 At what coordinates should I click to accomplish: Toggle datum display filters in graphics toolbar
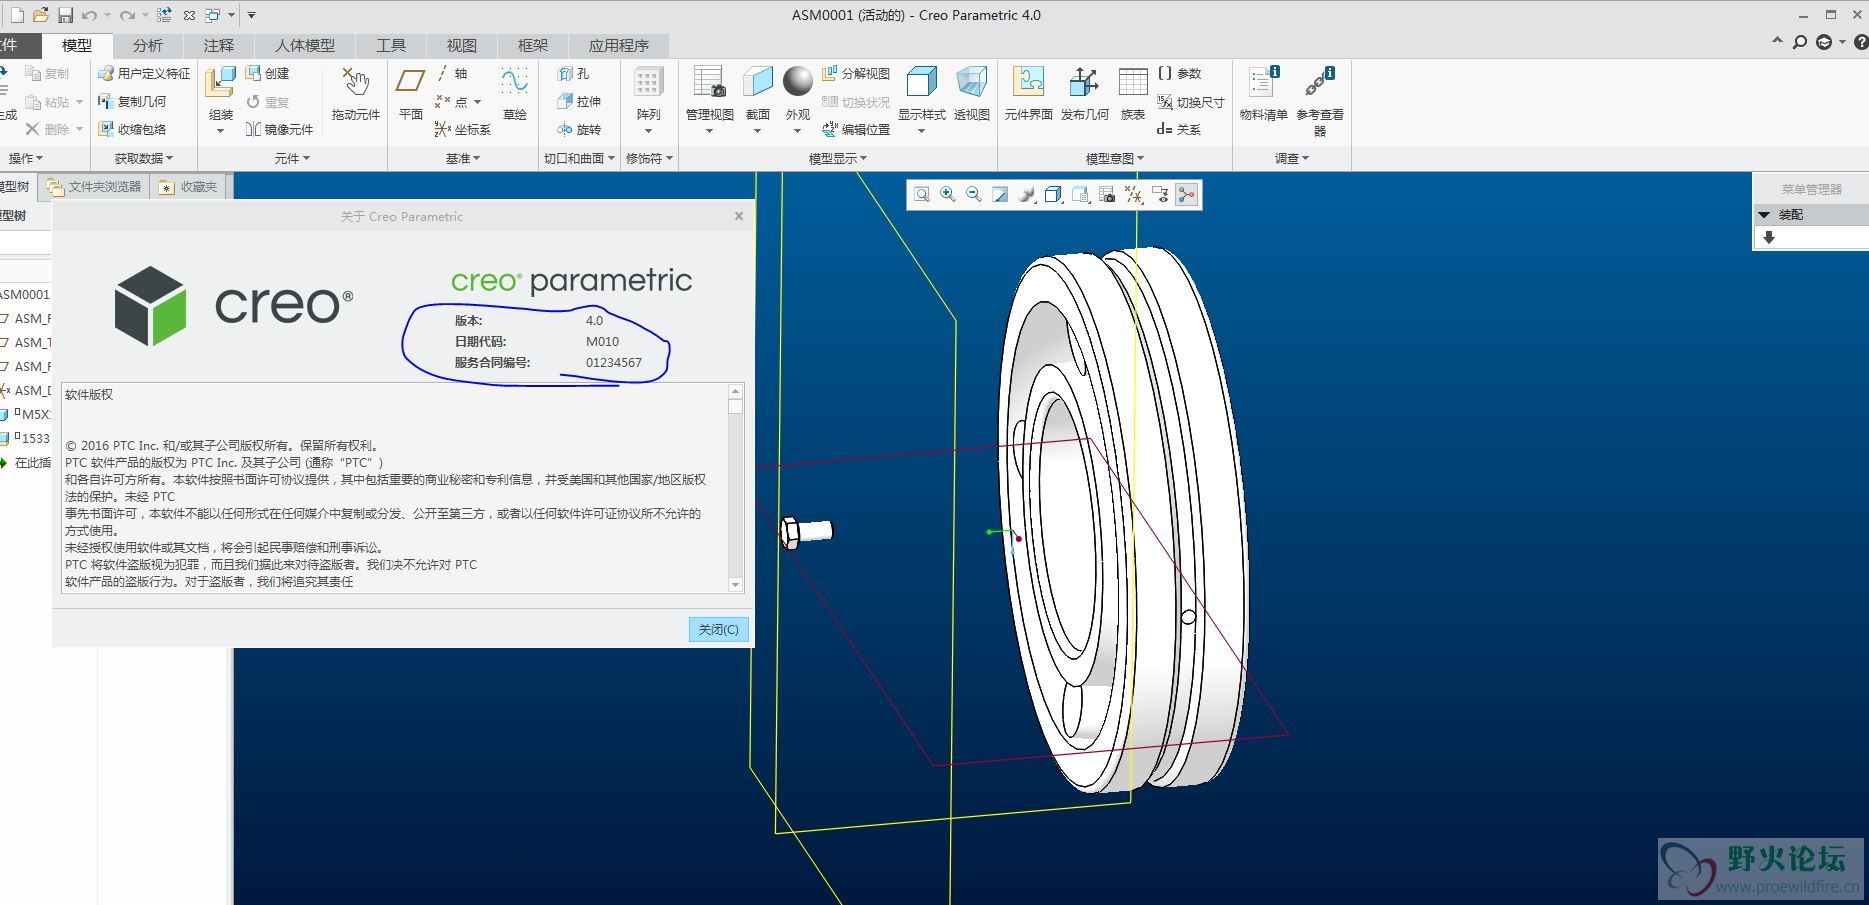tap(1133, 195)
